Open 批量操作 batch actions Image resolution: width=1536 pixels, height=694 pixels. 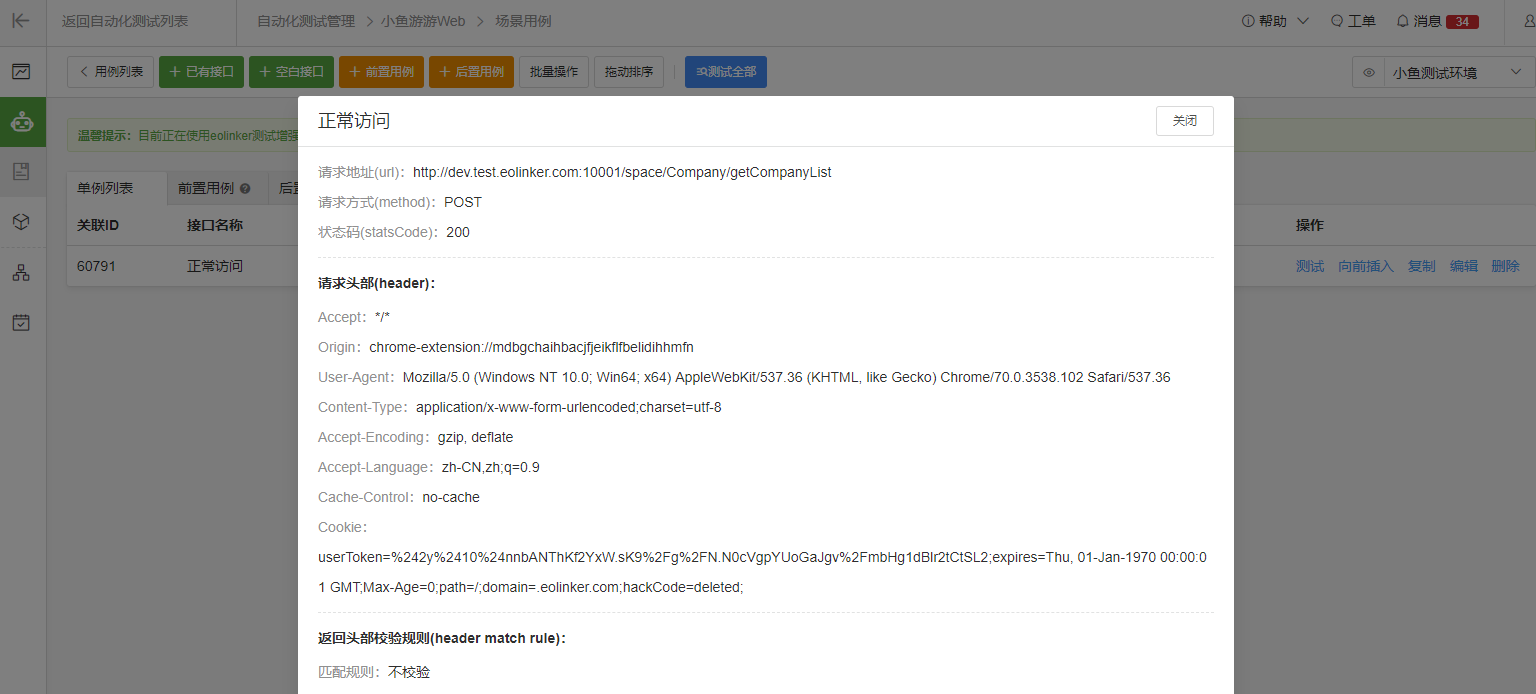(x=554, y=72)
